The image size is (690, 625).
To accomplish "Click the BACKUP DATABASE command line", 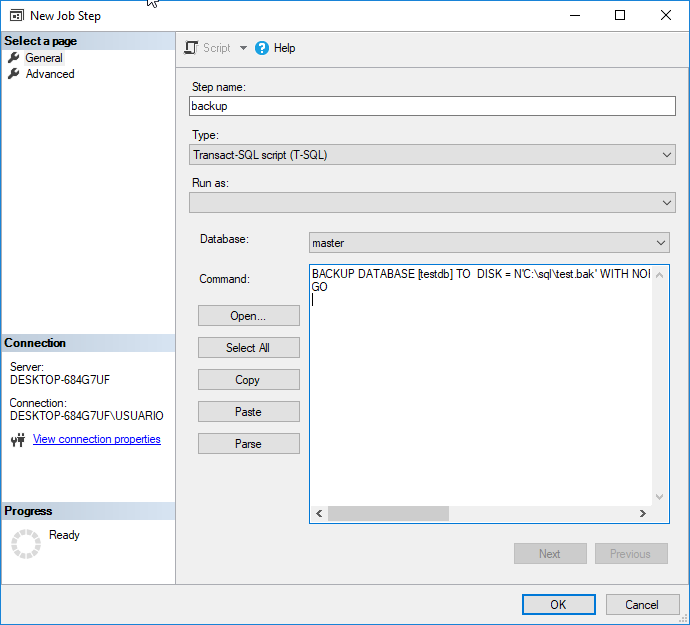I will (481, 274).
